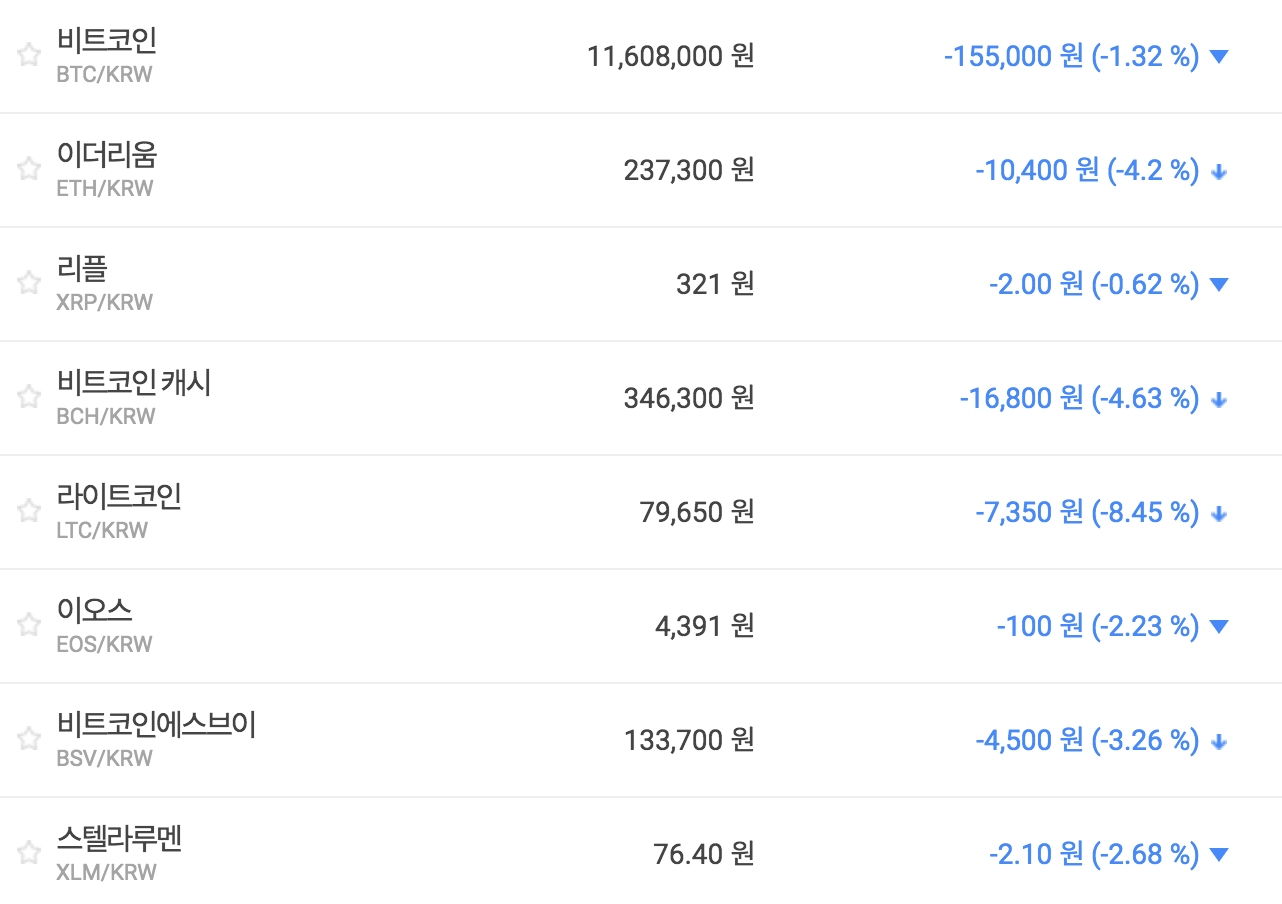Open the 이더리움 coin name link
The height and width of the screenshot is (904, 1282).
106,155
